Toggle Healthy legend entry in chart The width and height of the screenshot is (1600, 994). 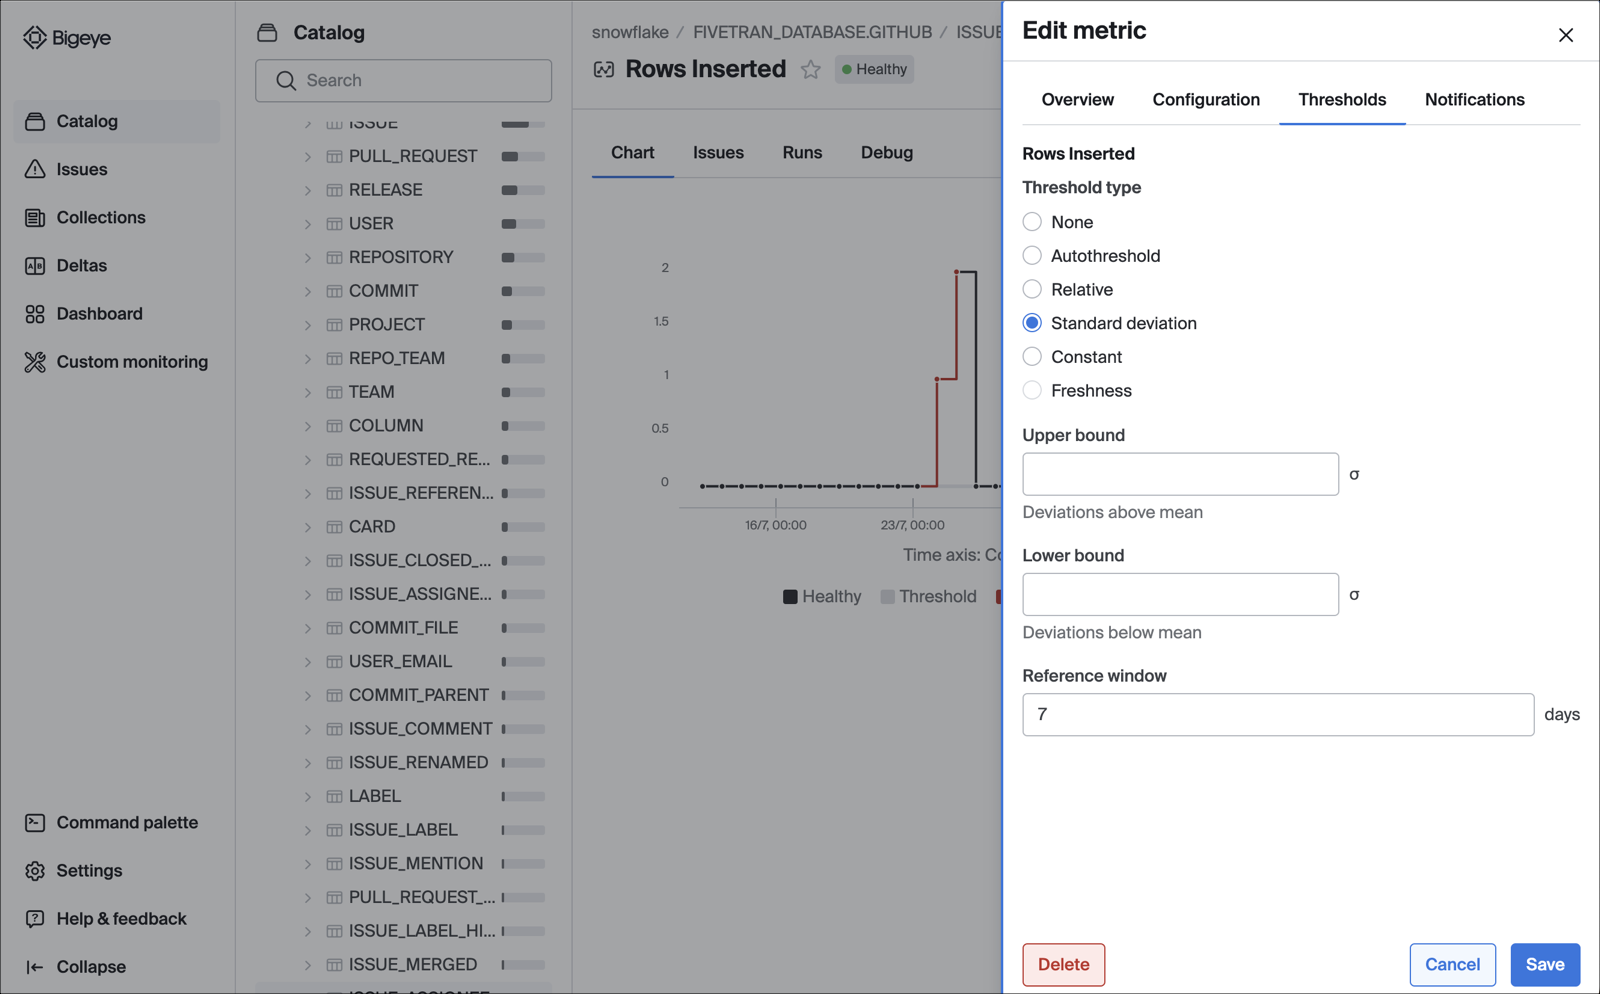pos(822,597)
